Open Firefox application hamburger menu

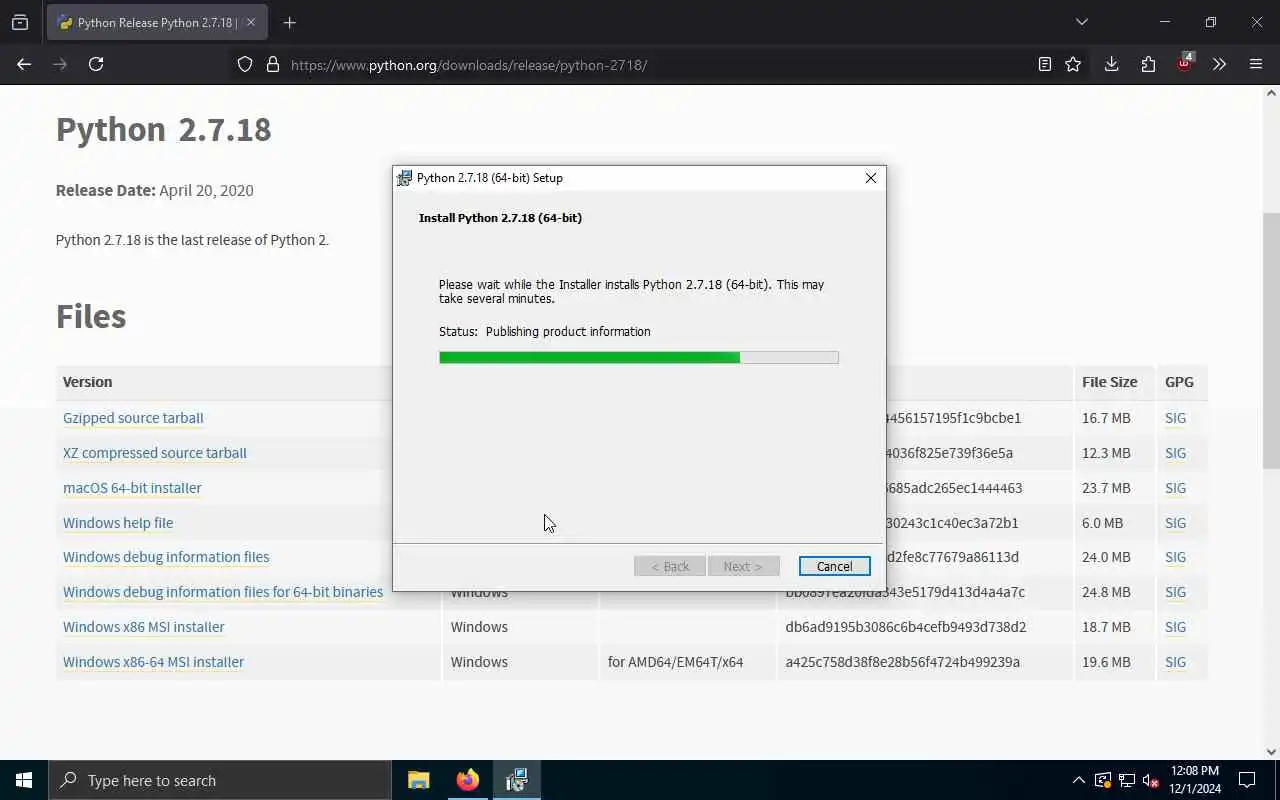[x=1256, y=64]
